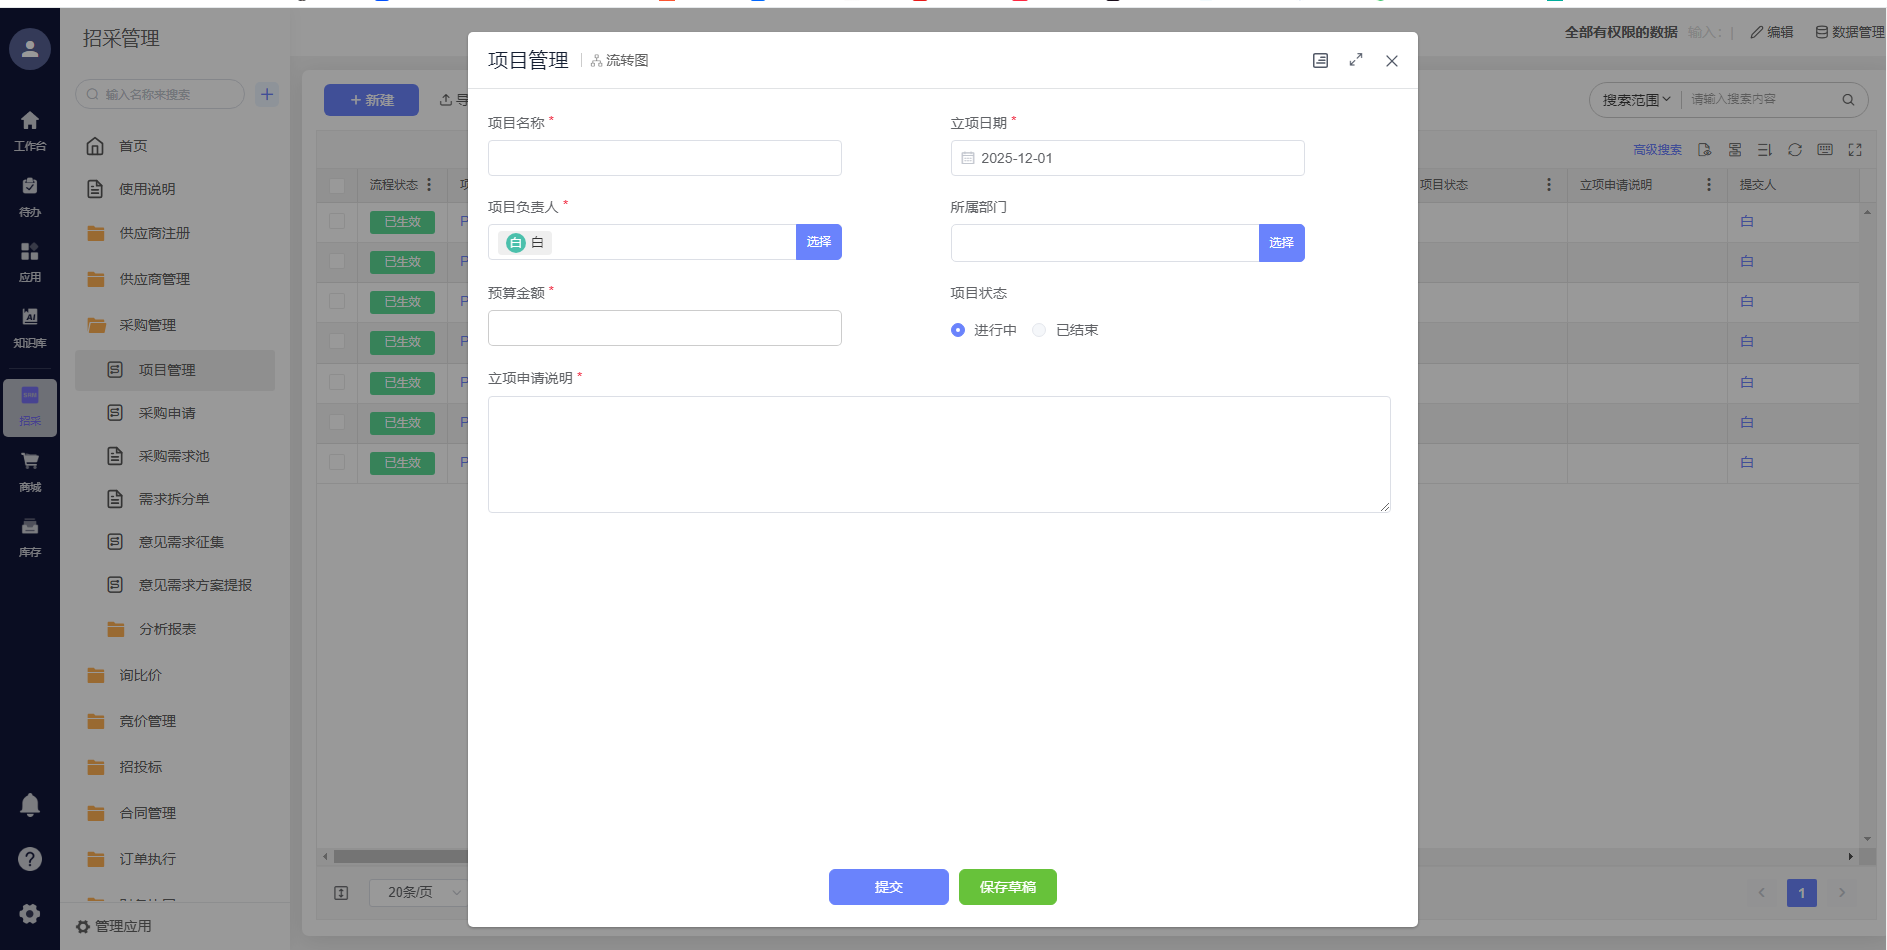Check the table header select-all checkbox
The height and width of the screenshot is (950, 1887).
click(337, 185)
